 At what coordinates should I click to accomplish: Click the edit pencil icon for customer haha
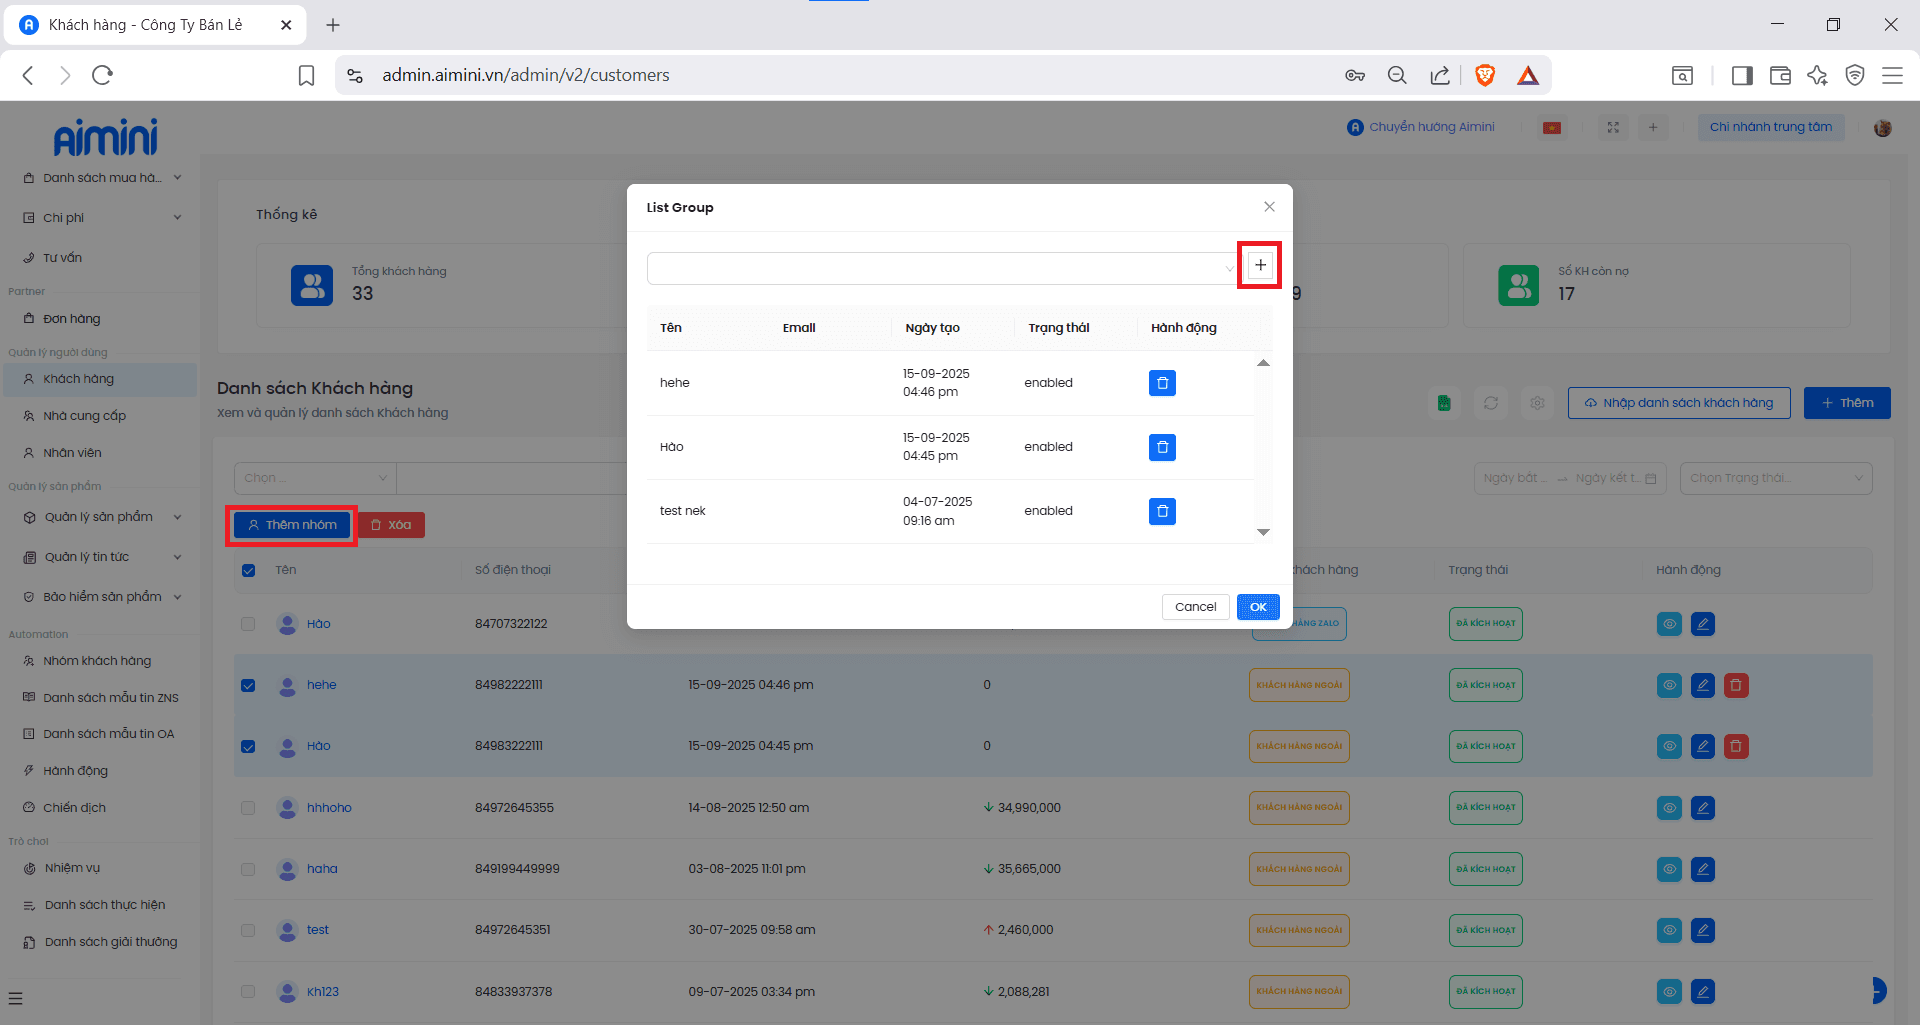pyautogui.click(x=1702, y=869)
